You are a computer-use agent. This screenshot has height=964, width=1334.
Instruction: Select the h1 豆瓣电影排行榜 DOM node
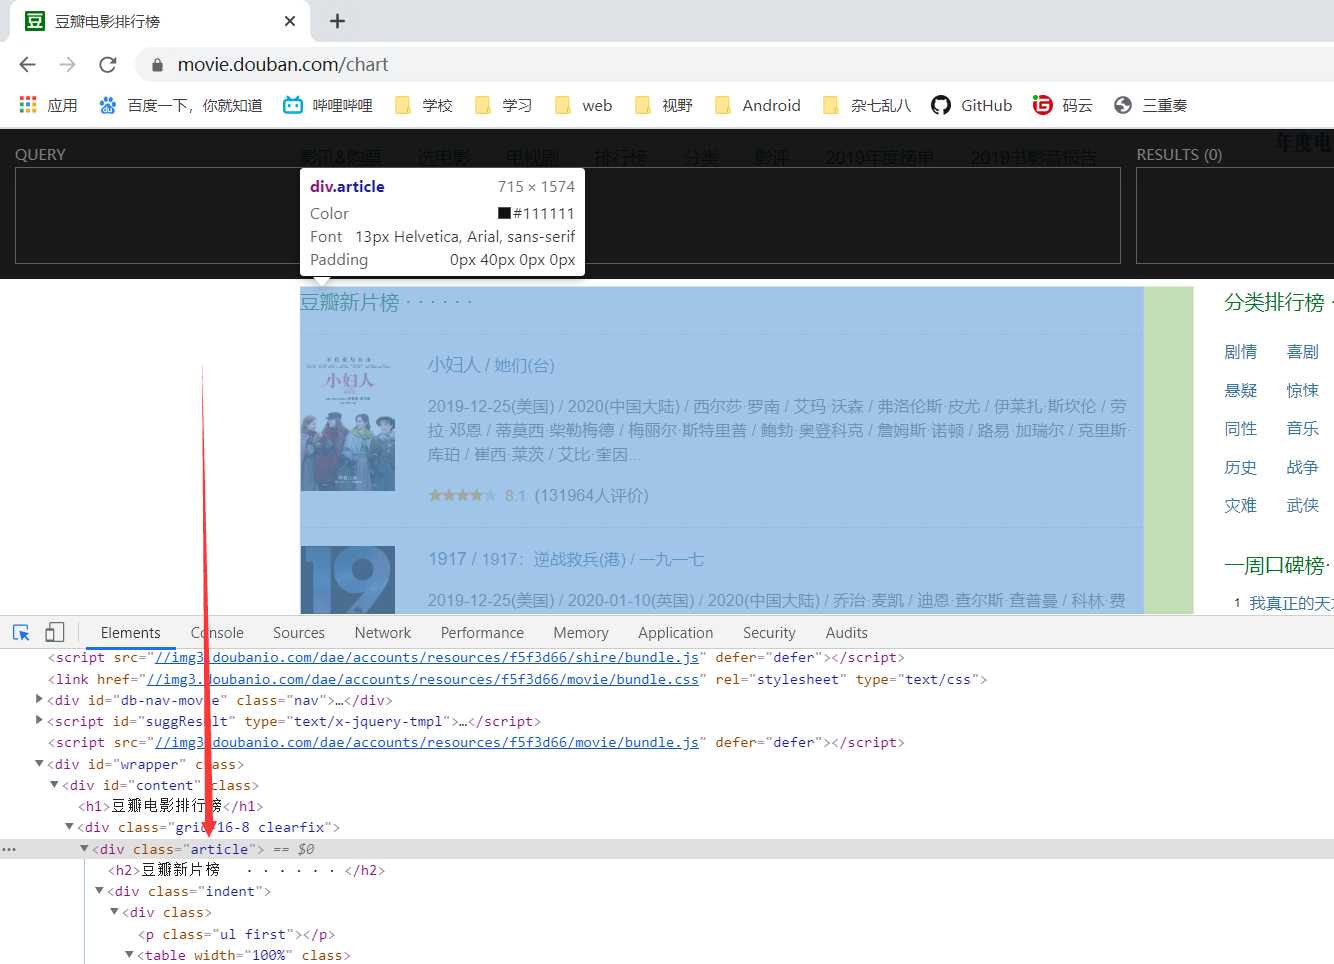(171, 805)
